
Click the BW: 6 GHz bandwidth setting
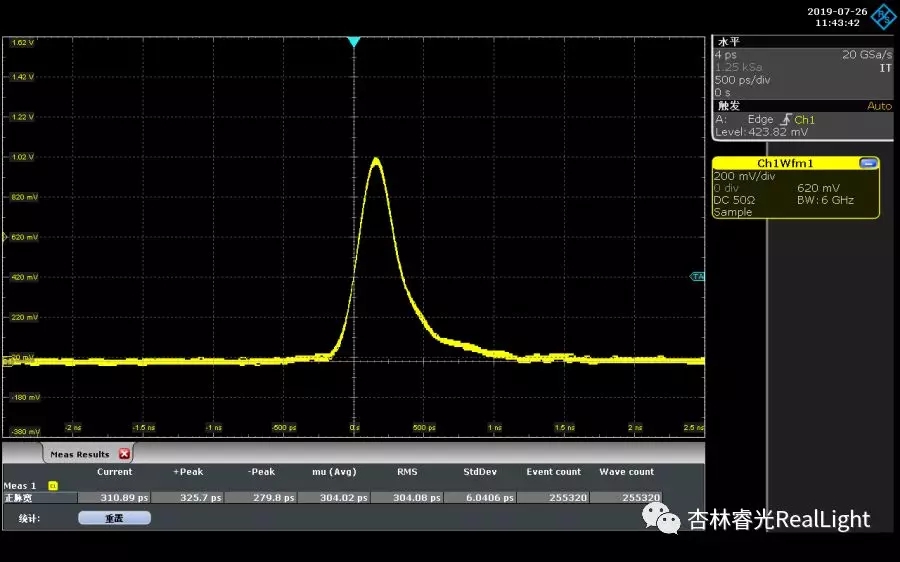click(825, 200)
